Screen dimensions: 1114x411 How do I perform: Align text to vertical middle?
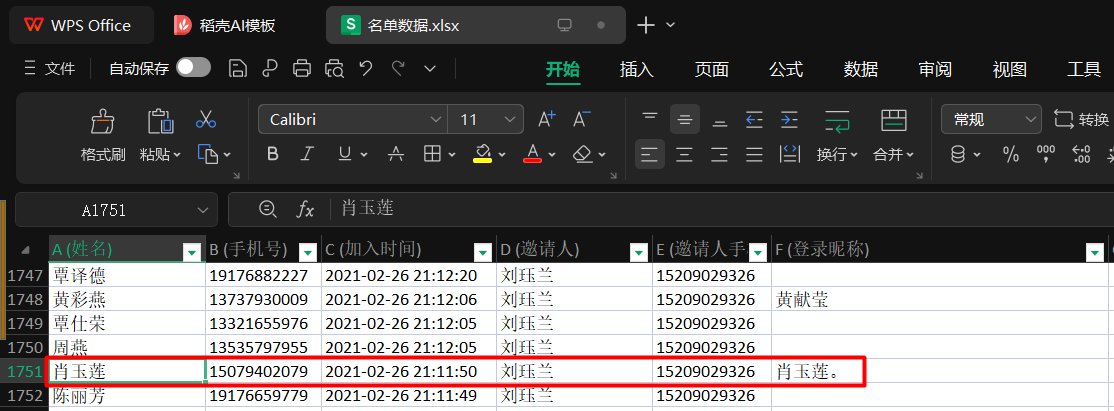685,119
